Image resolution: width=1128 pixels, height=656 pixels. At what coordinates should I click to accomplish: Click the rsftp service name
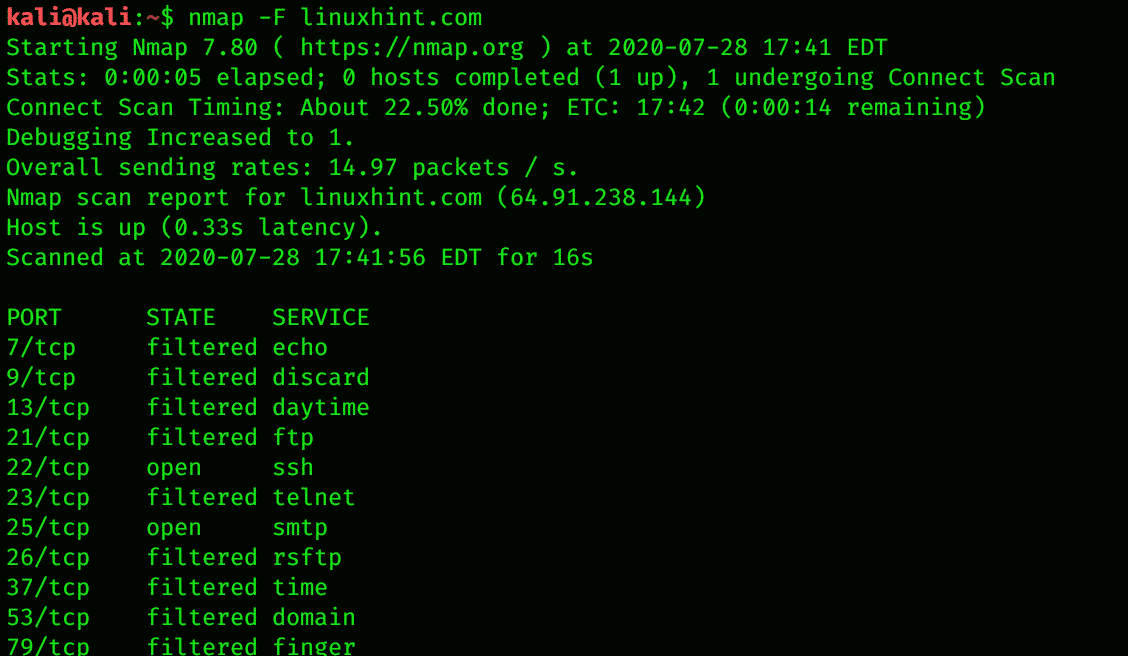tap(307, 557)
